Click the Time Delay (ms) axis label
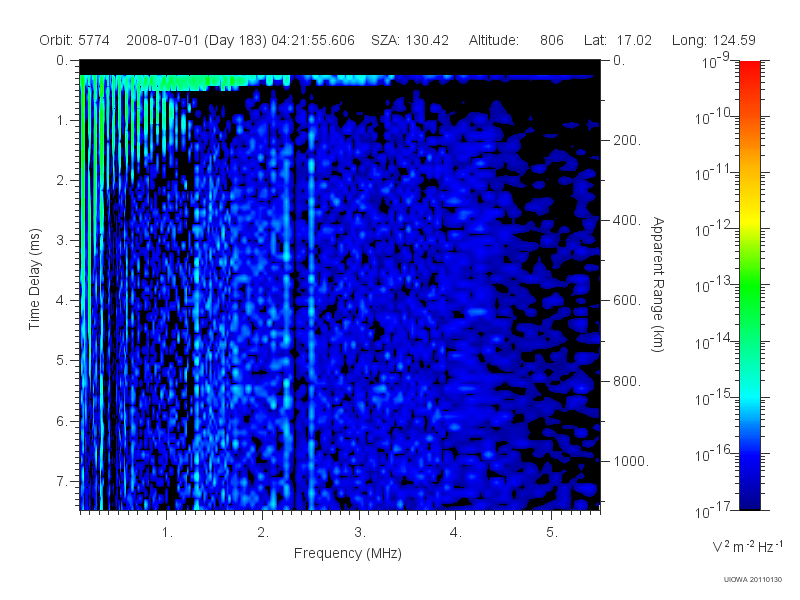The width and height of the screenshot is (800, 600). tap(34, 280)
